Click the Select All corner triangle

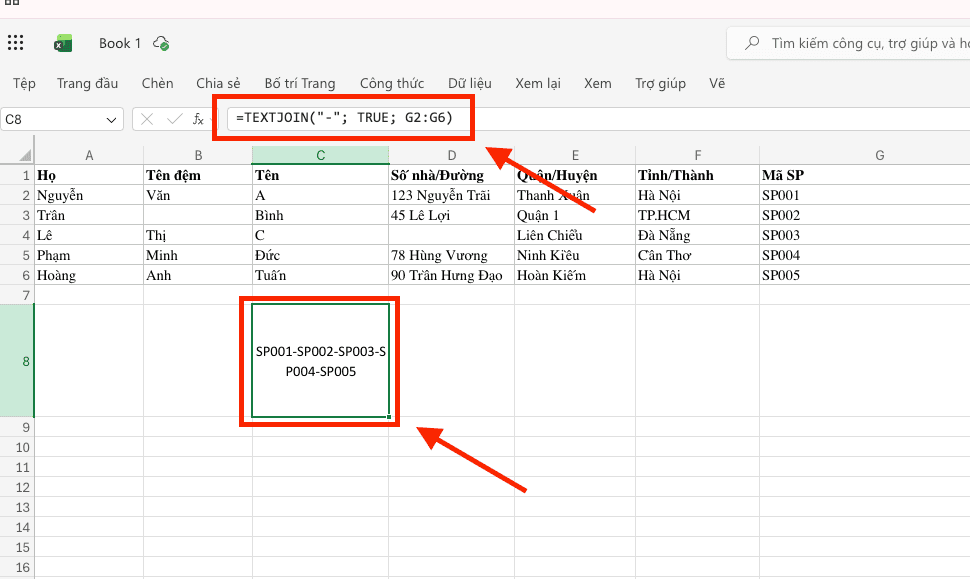[25, 155]
